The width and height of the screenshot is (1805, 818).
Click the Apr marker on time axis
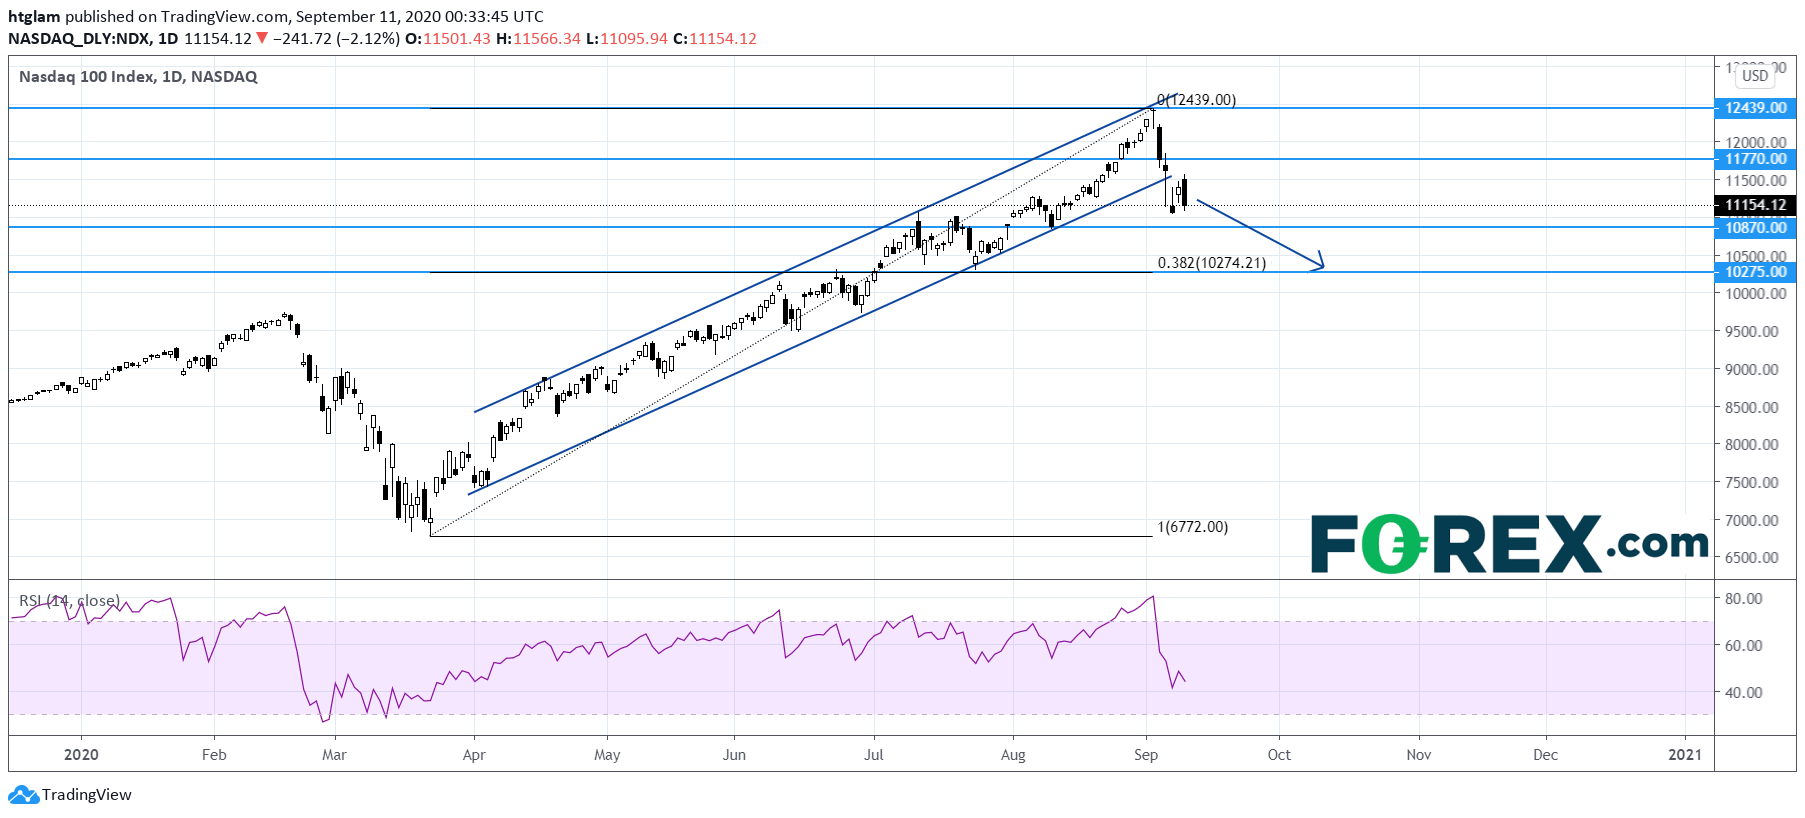tap(474, 755)
